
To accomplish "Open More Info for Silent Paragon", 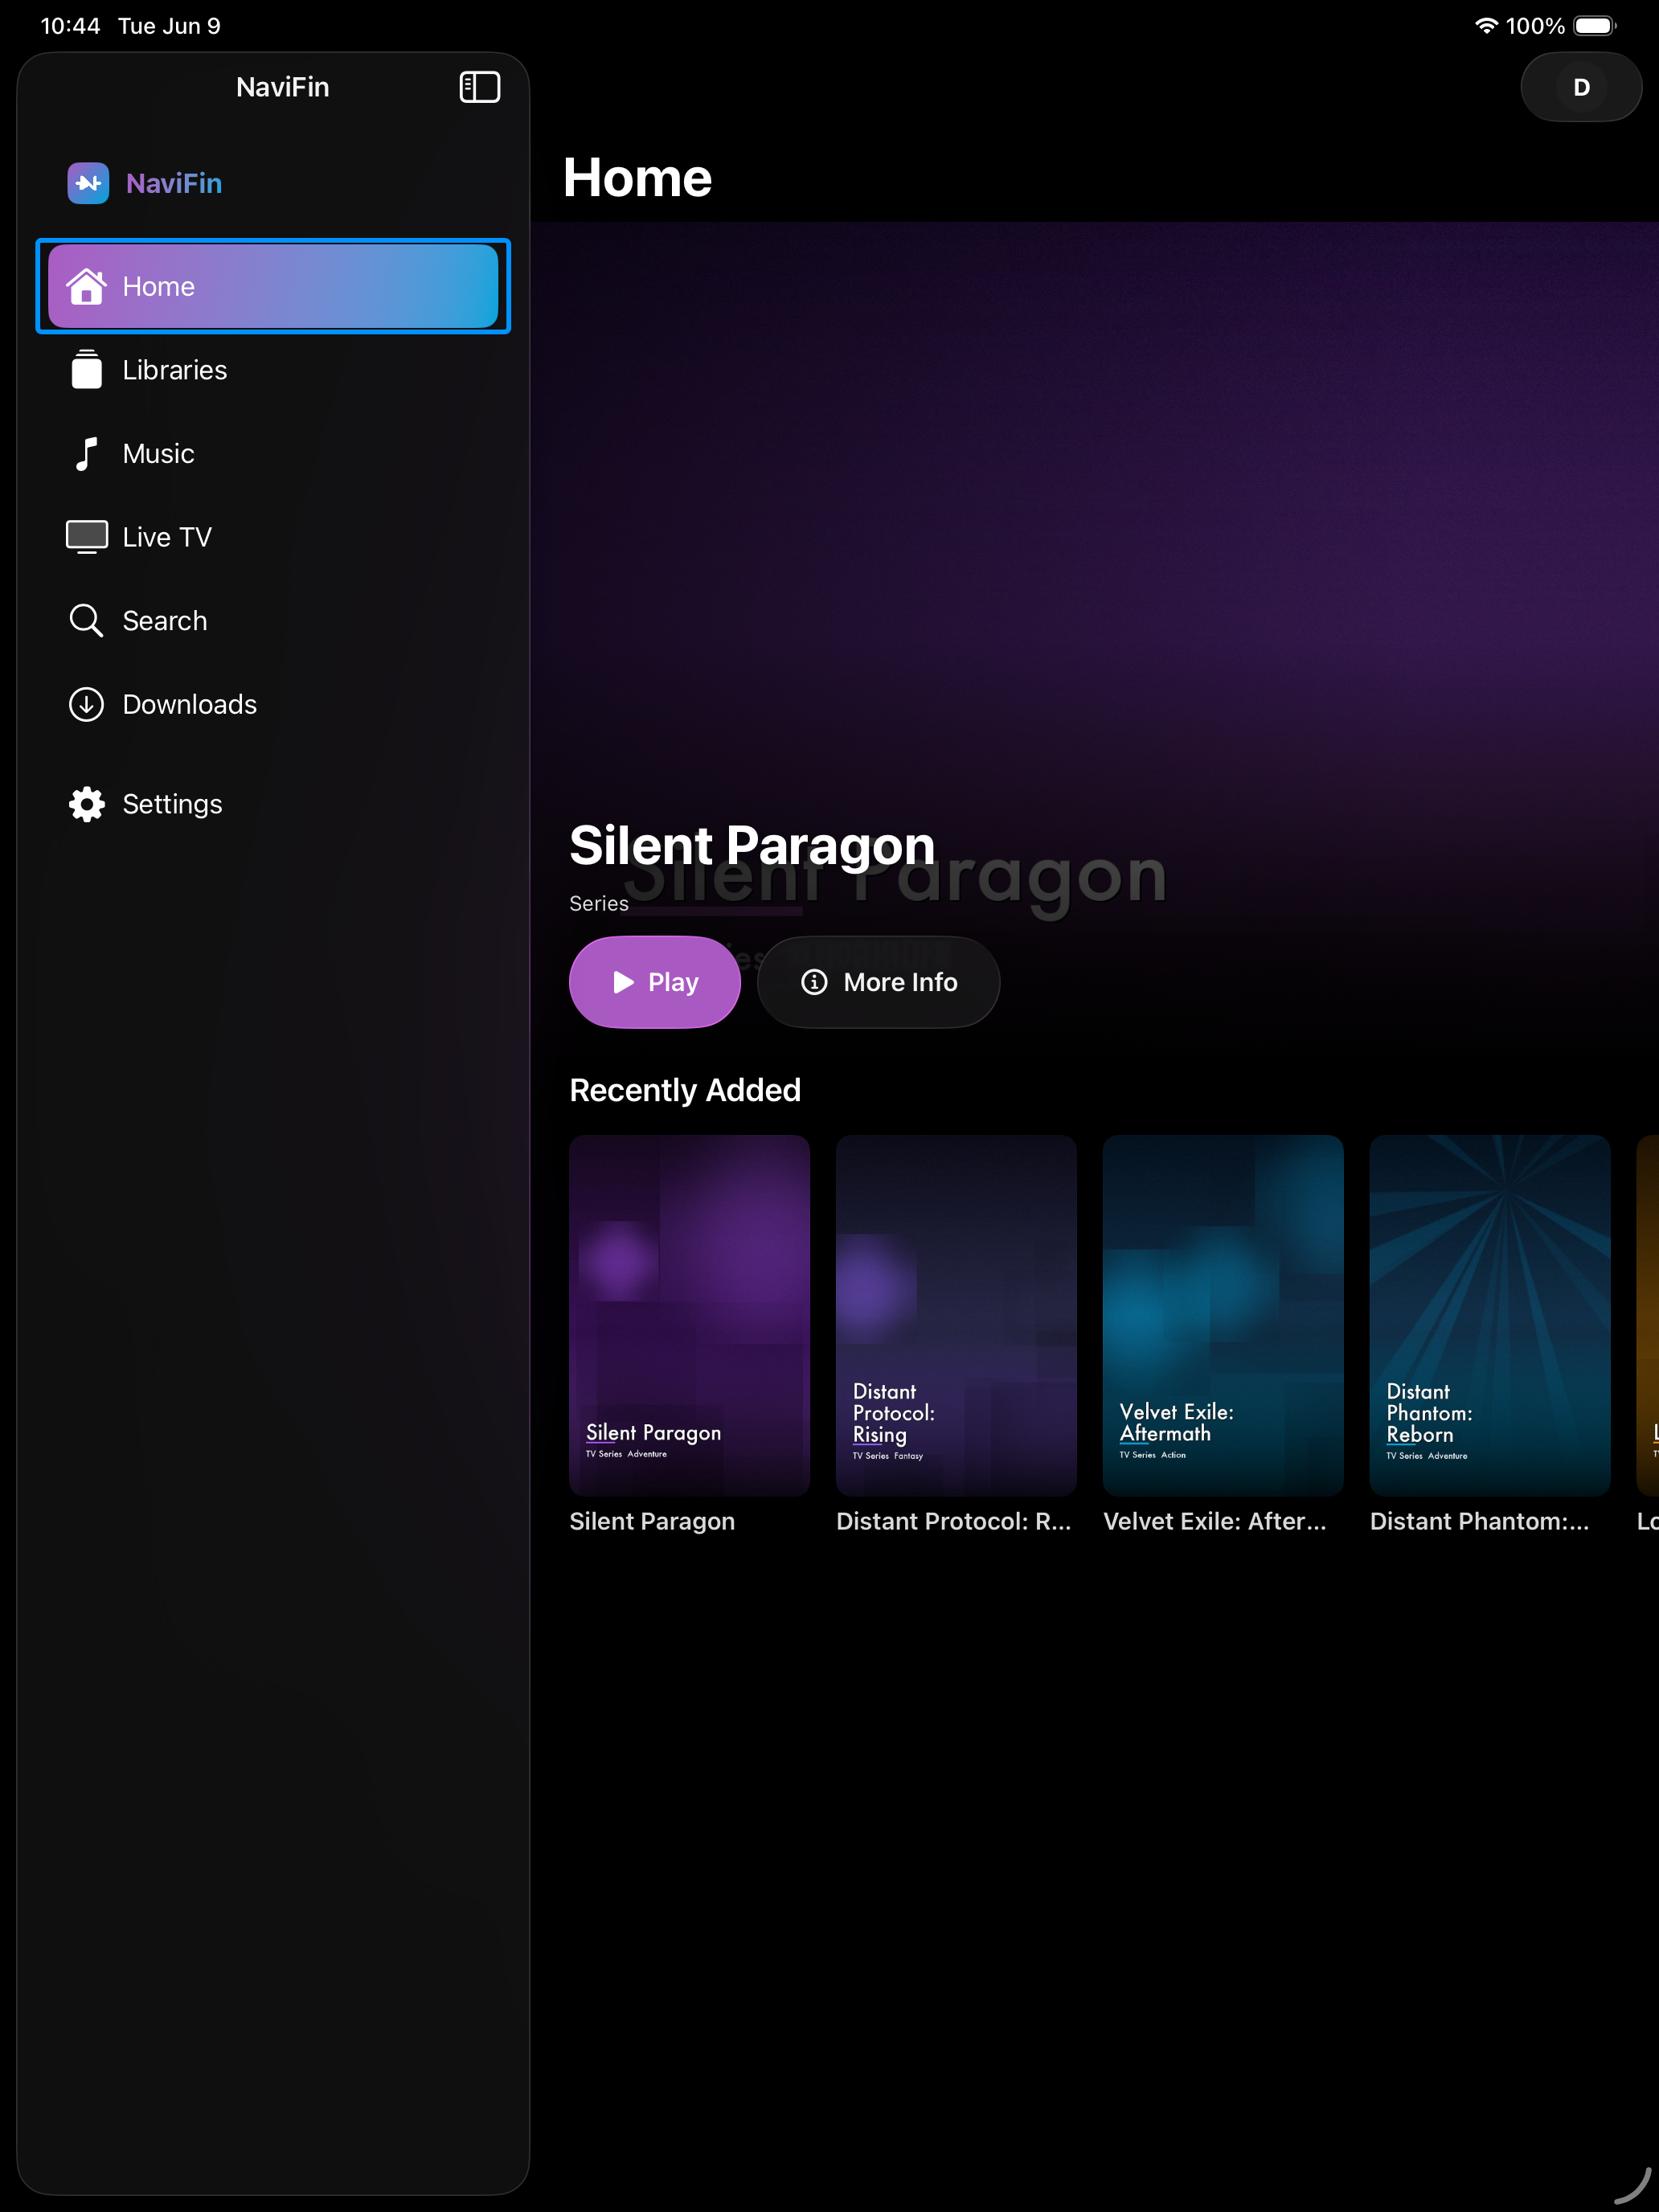I will 878,982.
